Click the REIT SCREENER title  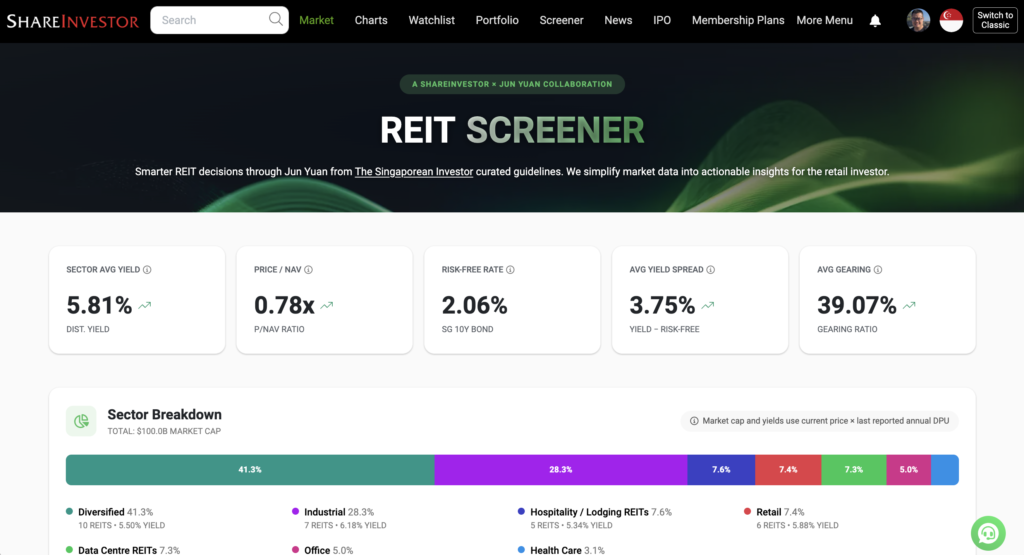tap(512, 130)
